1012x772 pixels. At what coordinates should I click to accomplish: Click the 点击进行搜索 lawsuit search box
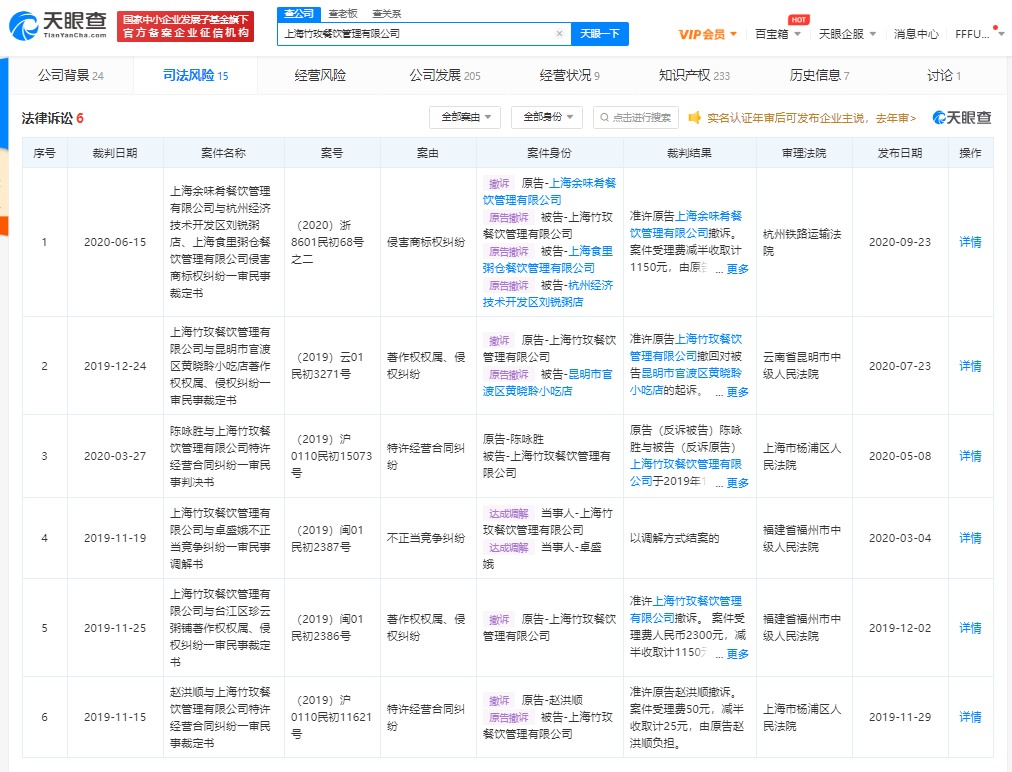coord(636,117)
